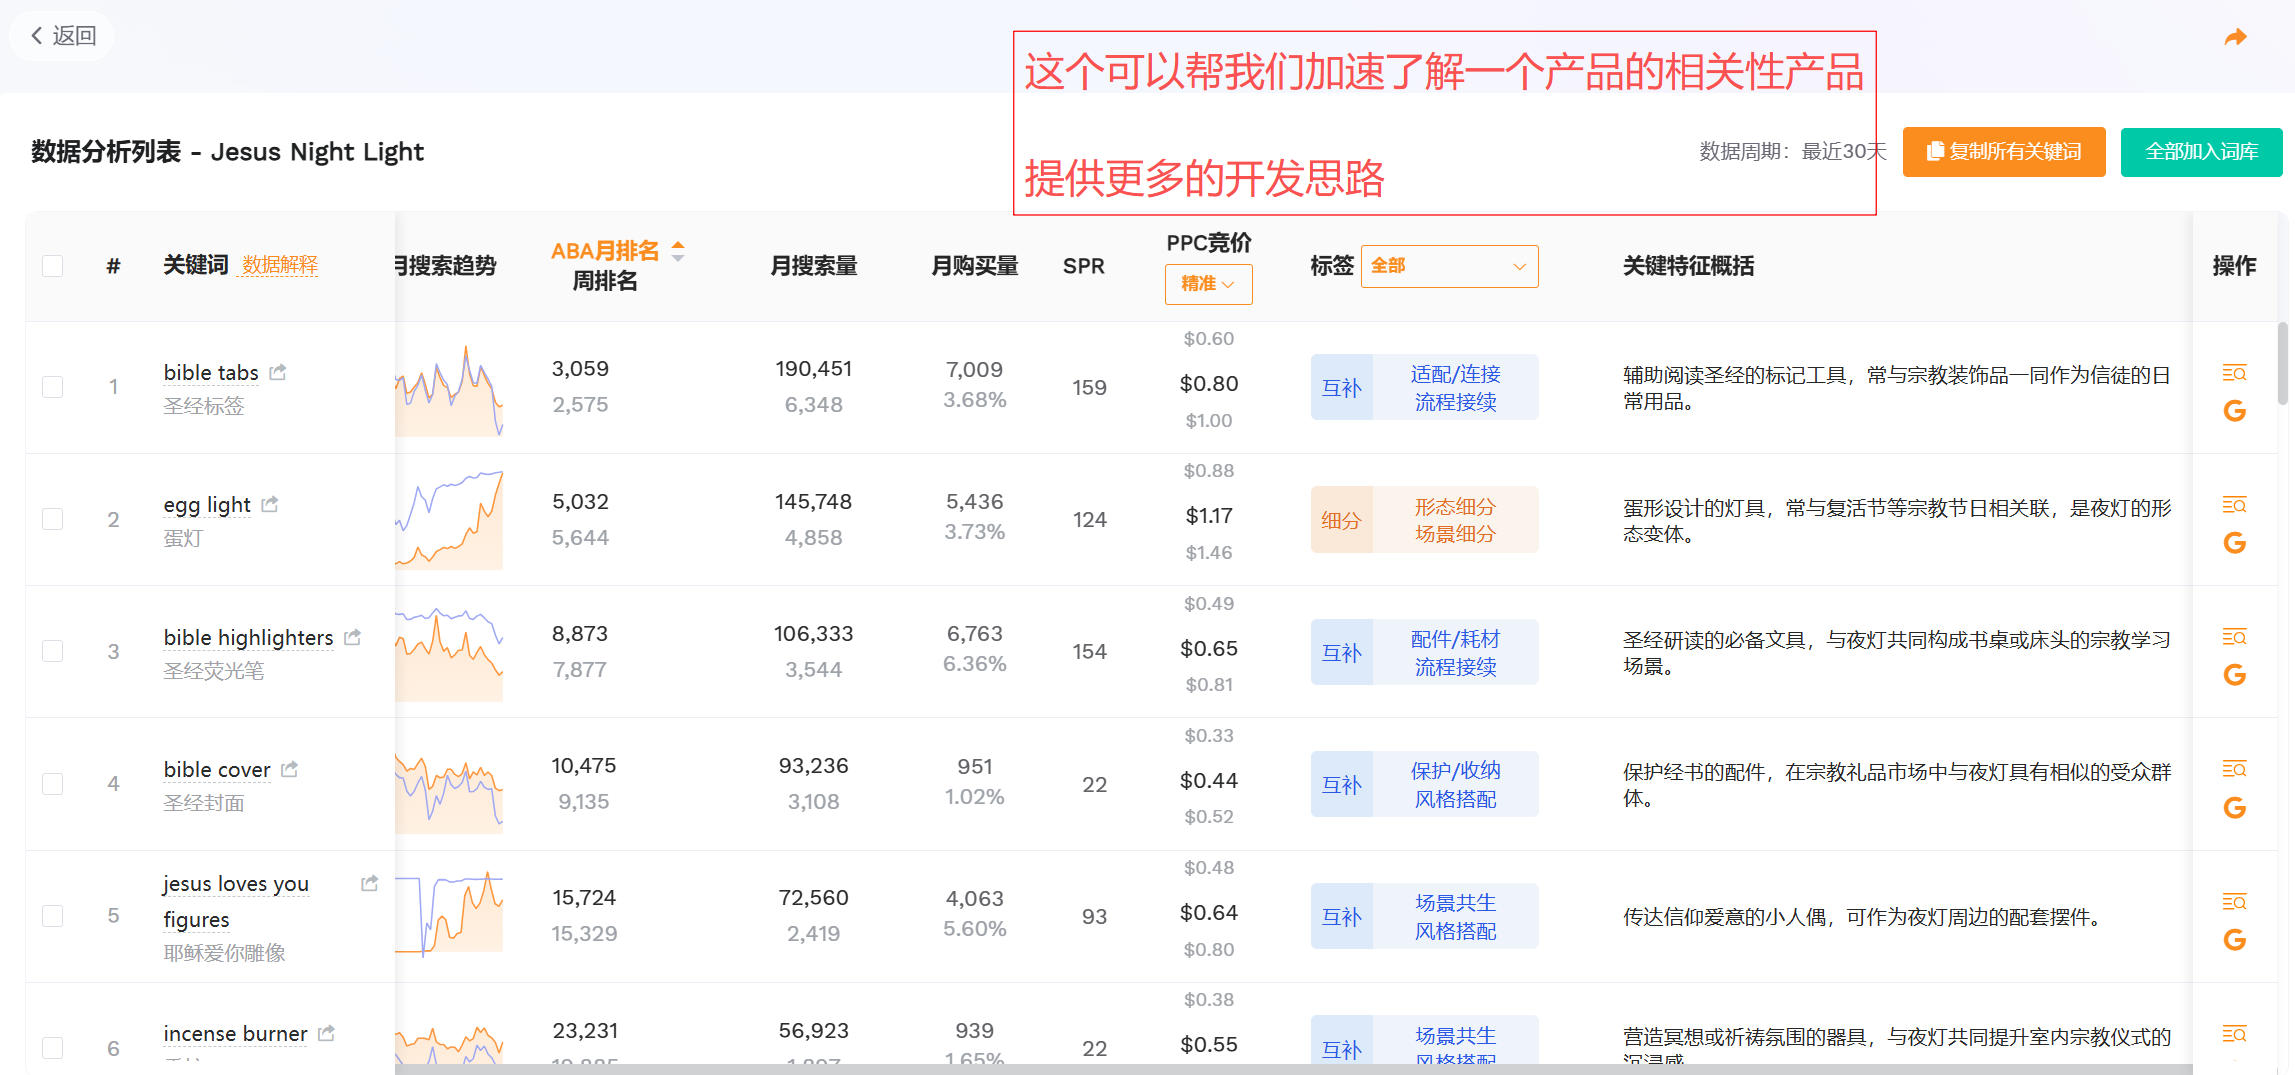
Task: Click the search trend chart for bible tabs
Action: [x=449, y=390]
